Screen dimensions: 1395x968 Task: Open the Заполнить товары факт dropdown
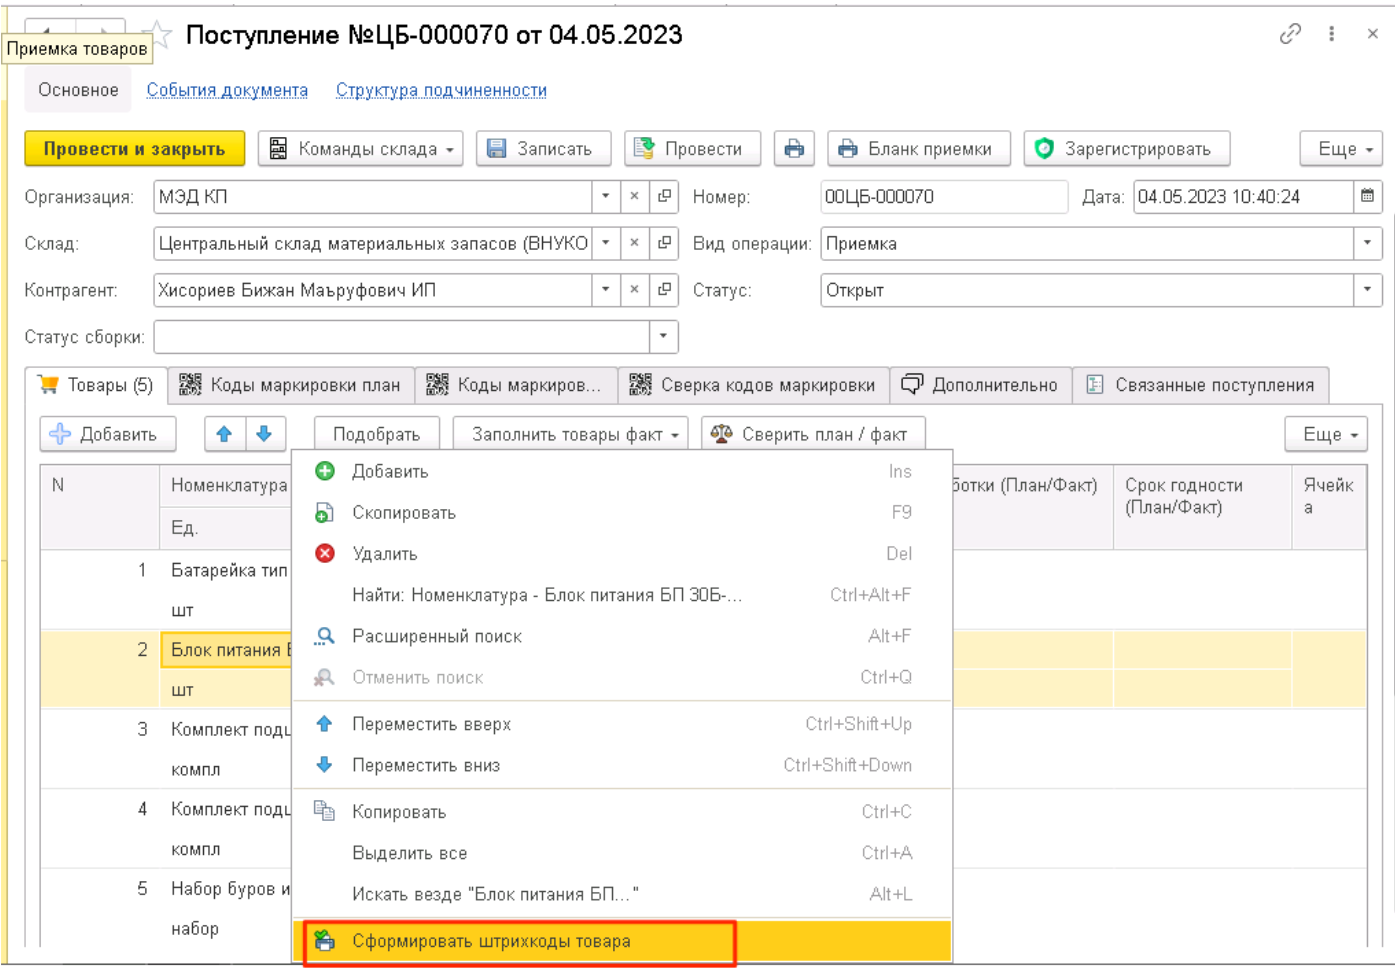[x=571, y=434]
